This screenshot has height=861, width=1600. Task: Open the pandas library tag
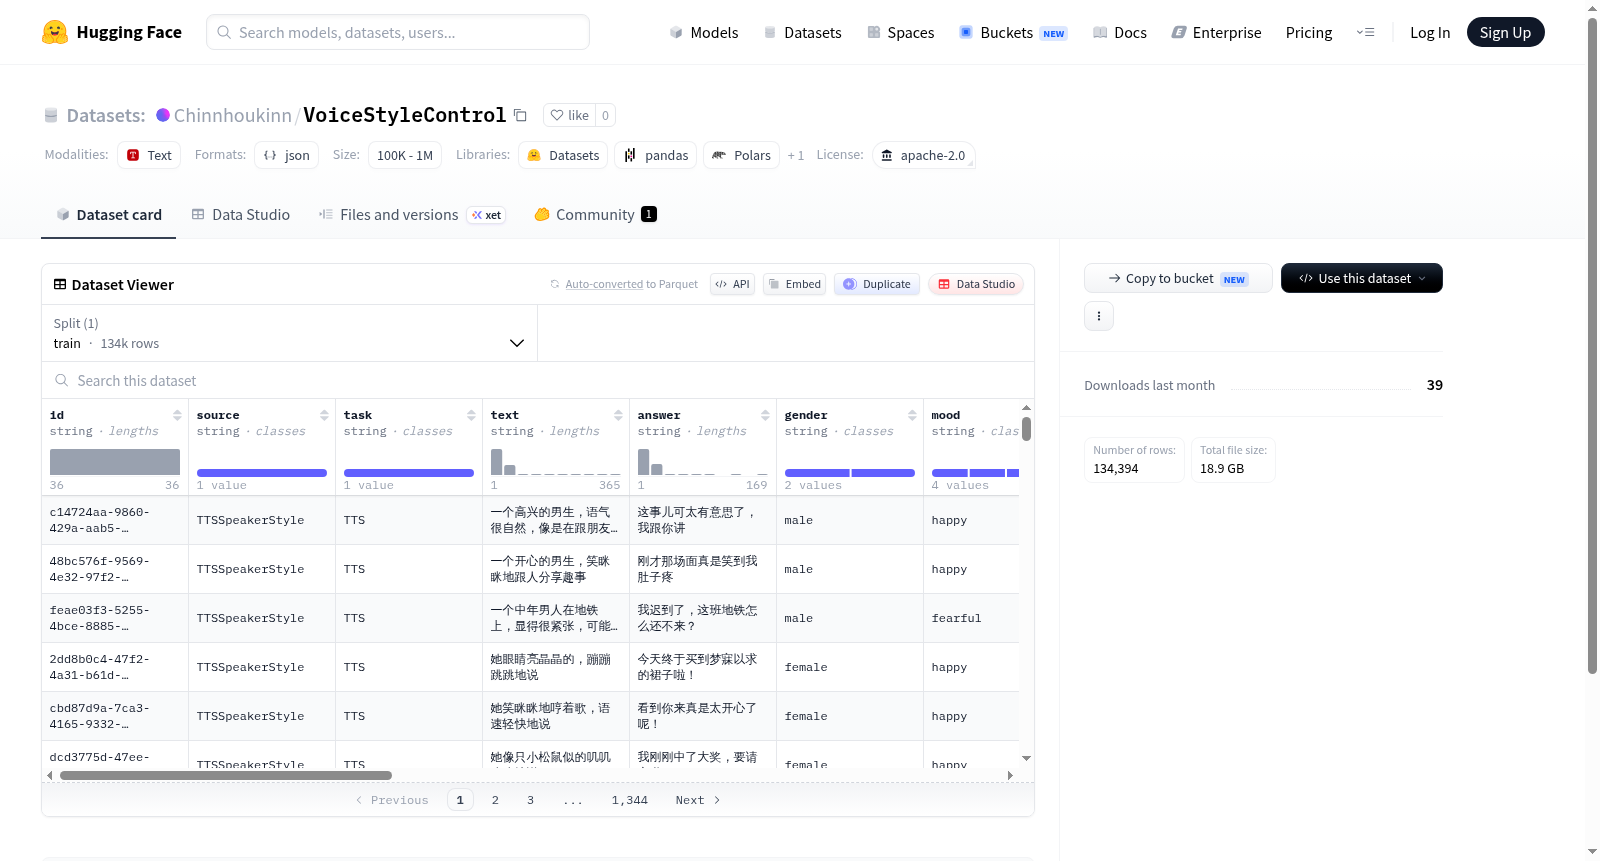[656, 155]
